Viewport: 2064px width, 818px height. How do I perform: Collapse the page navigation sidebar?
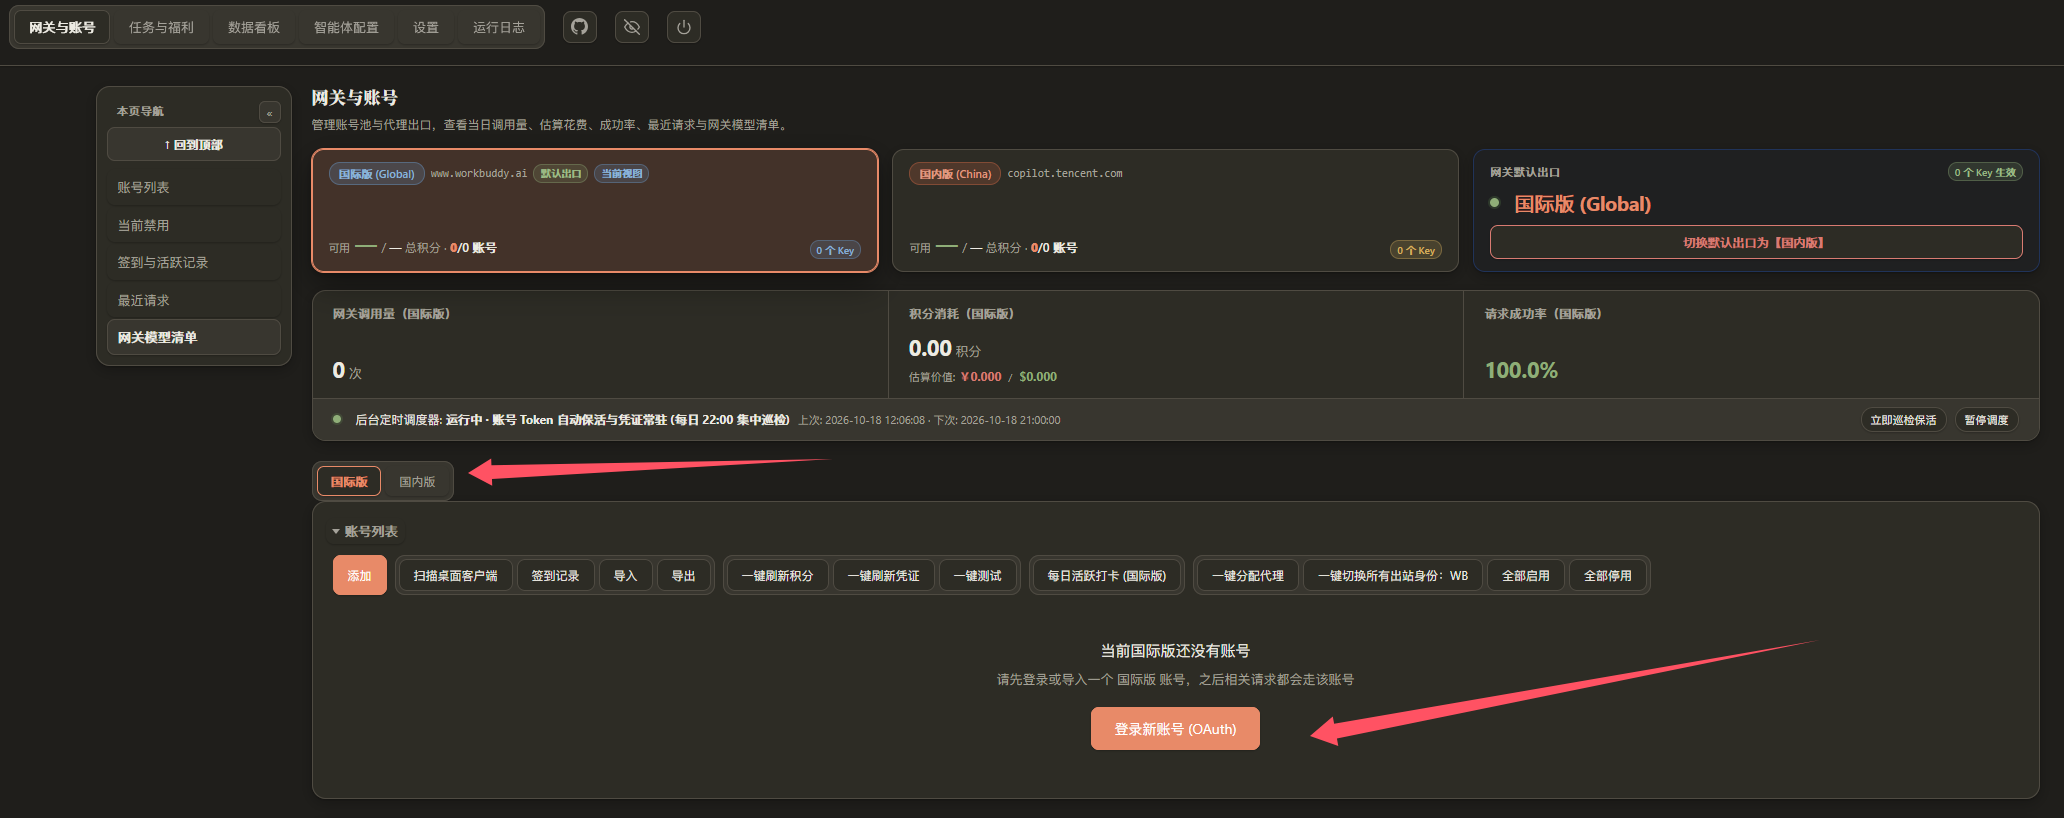[x=269, y=113]
